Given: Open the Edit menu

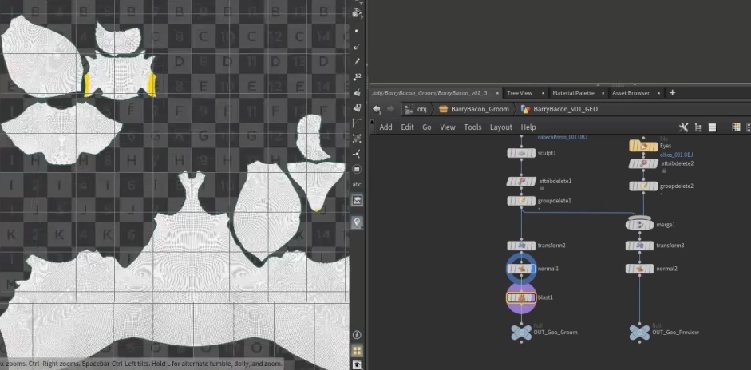Looking at the screenshot, I should [x=407, y=127].
